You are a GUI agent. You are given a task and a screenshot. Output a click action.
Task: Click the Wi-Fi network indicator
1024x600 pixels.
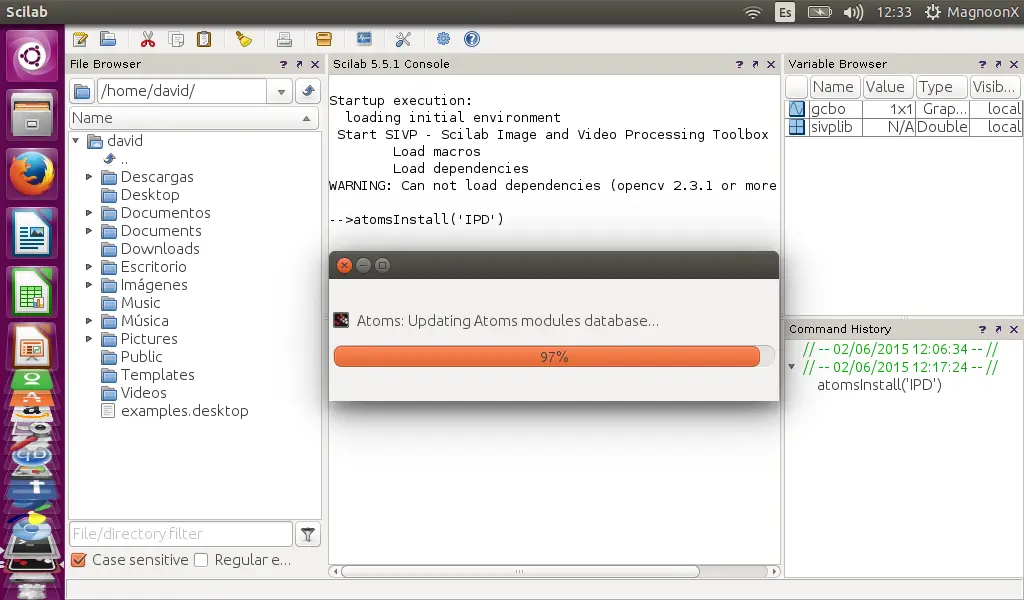pyautogui.click(x=753, y=12)
